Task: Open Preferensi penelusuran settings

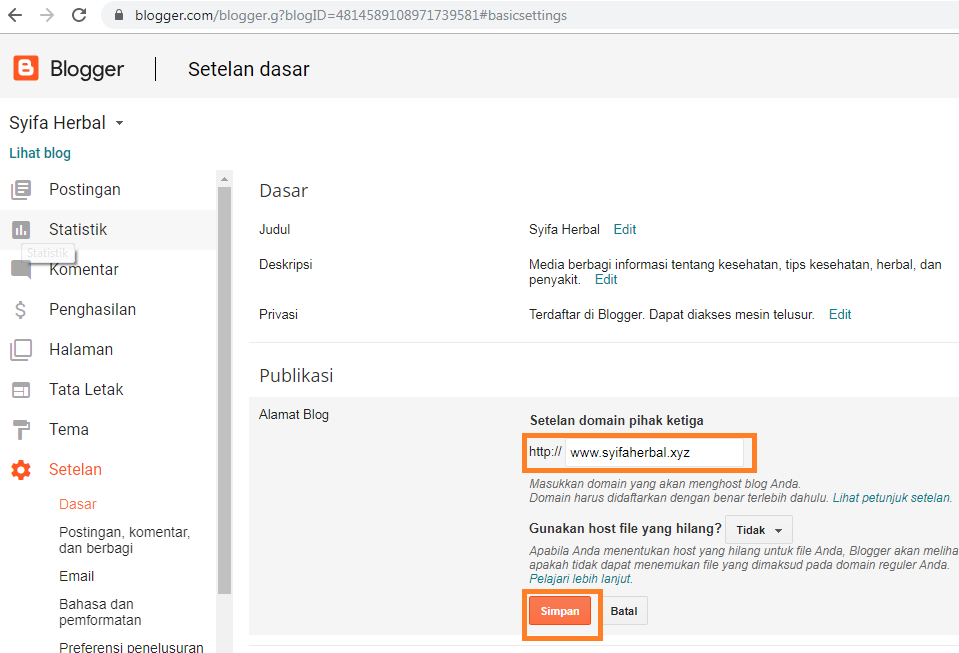Action: [131, 646]
